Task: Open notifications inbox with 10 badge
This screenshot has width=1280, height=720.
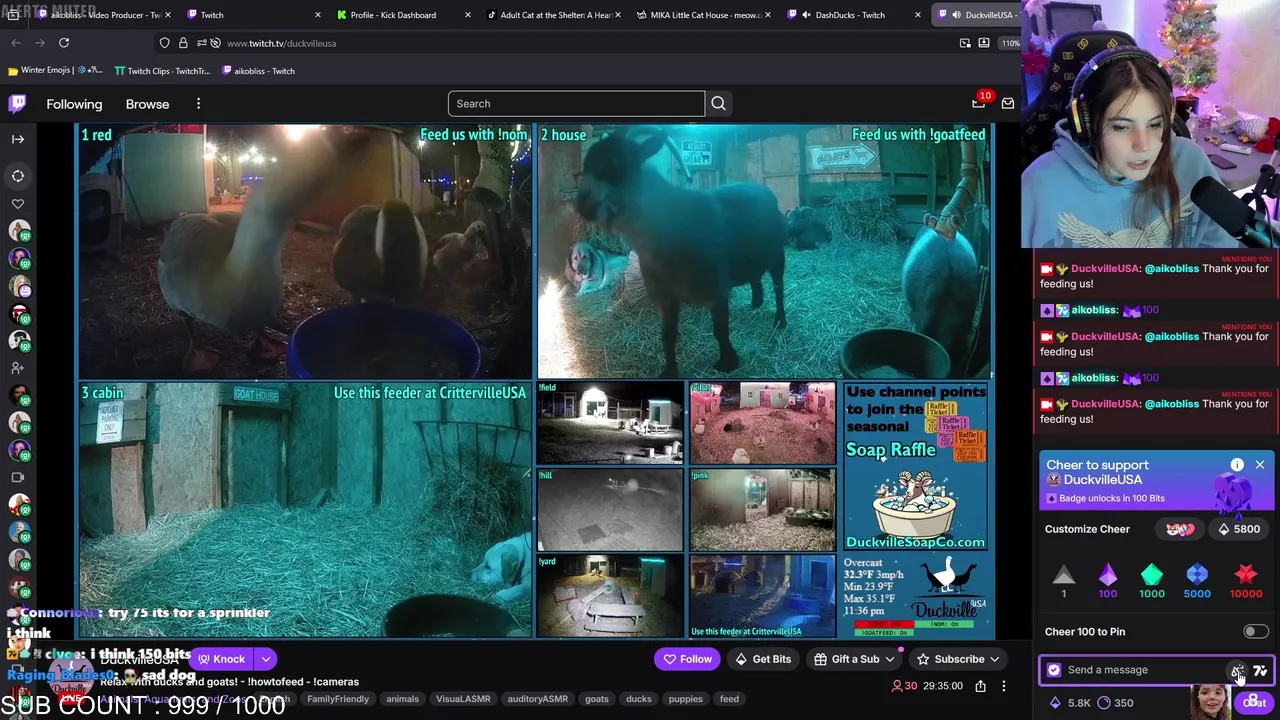Action: point(978,103)
